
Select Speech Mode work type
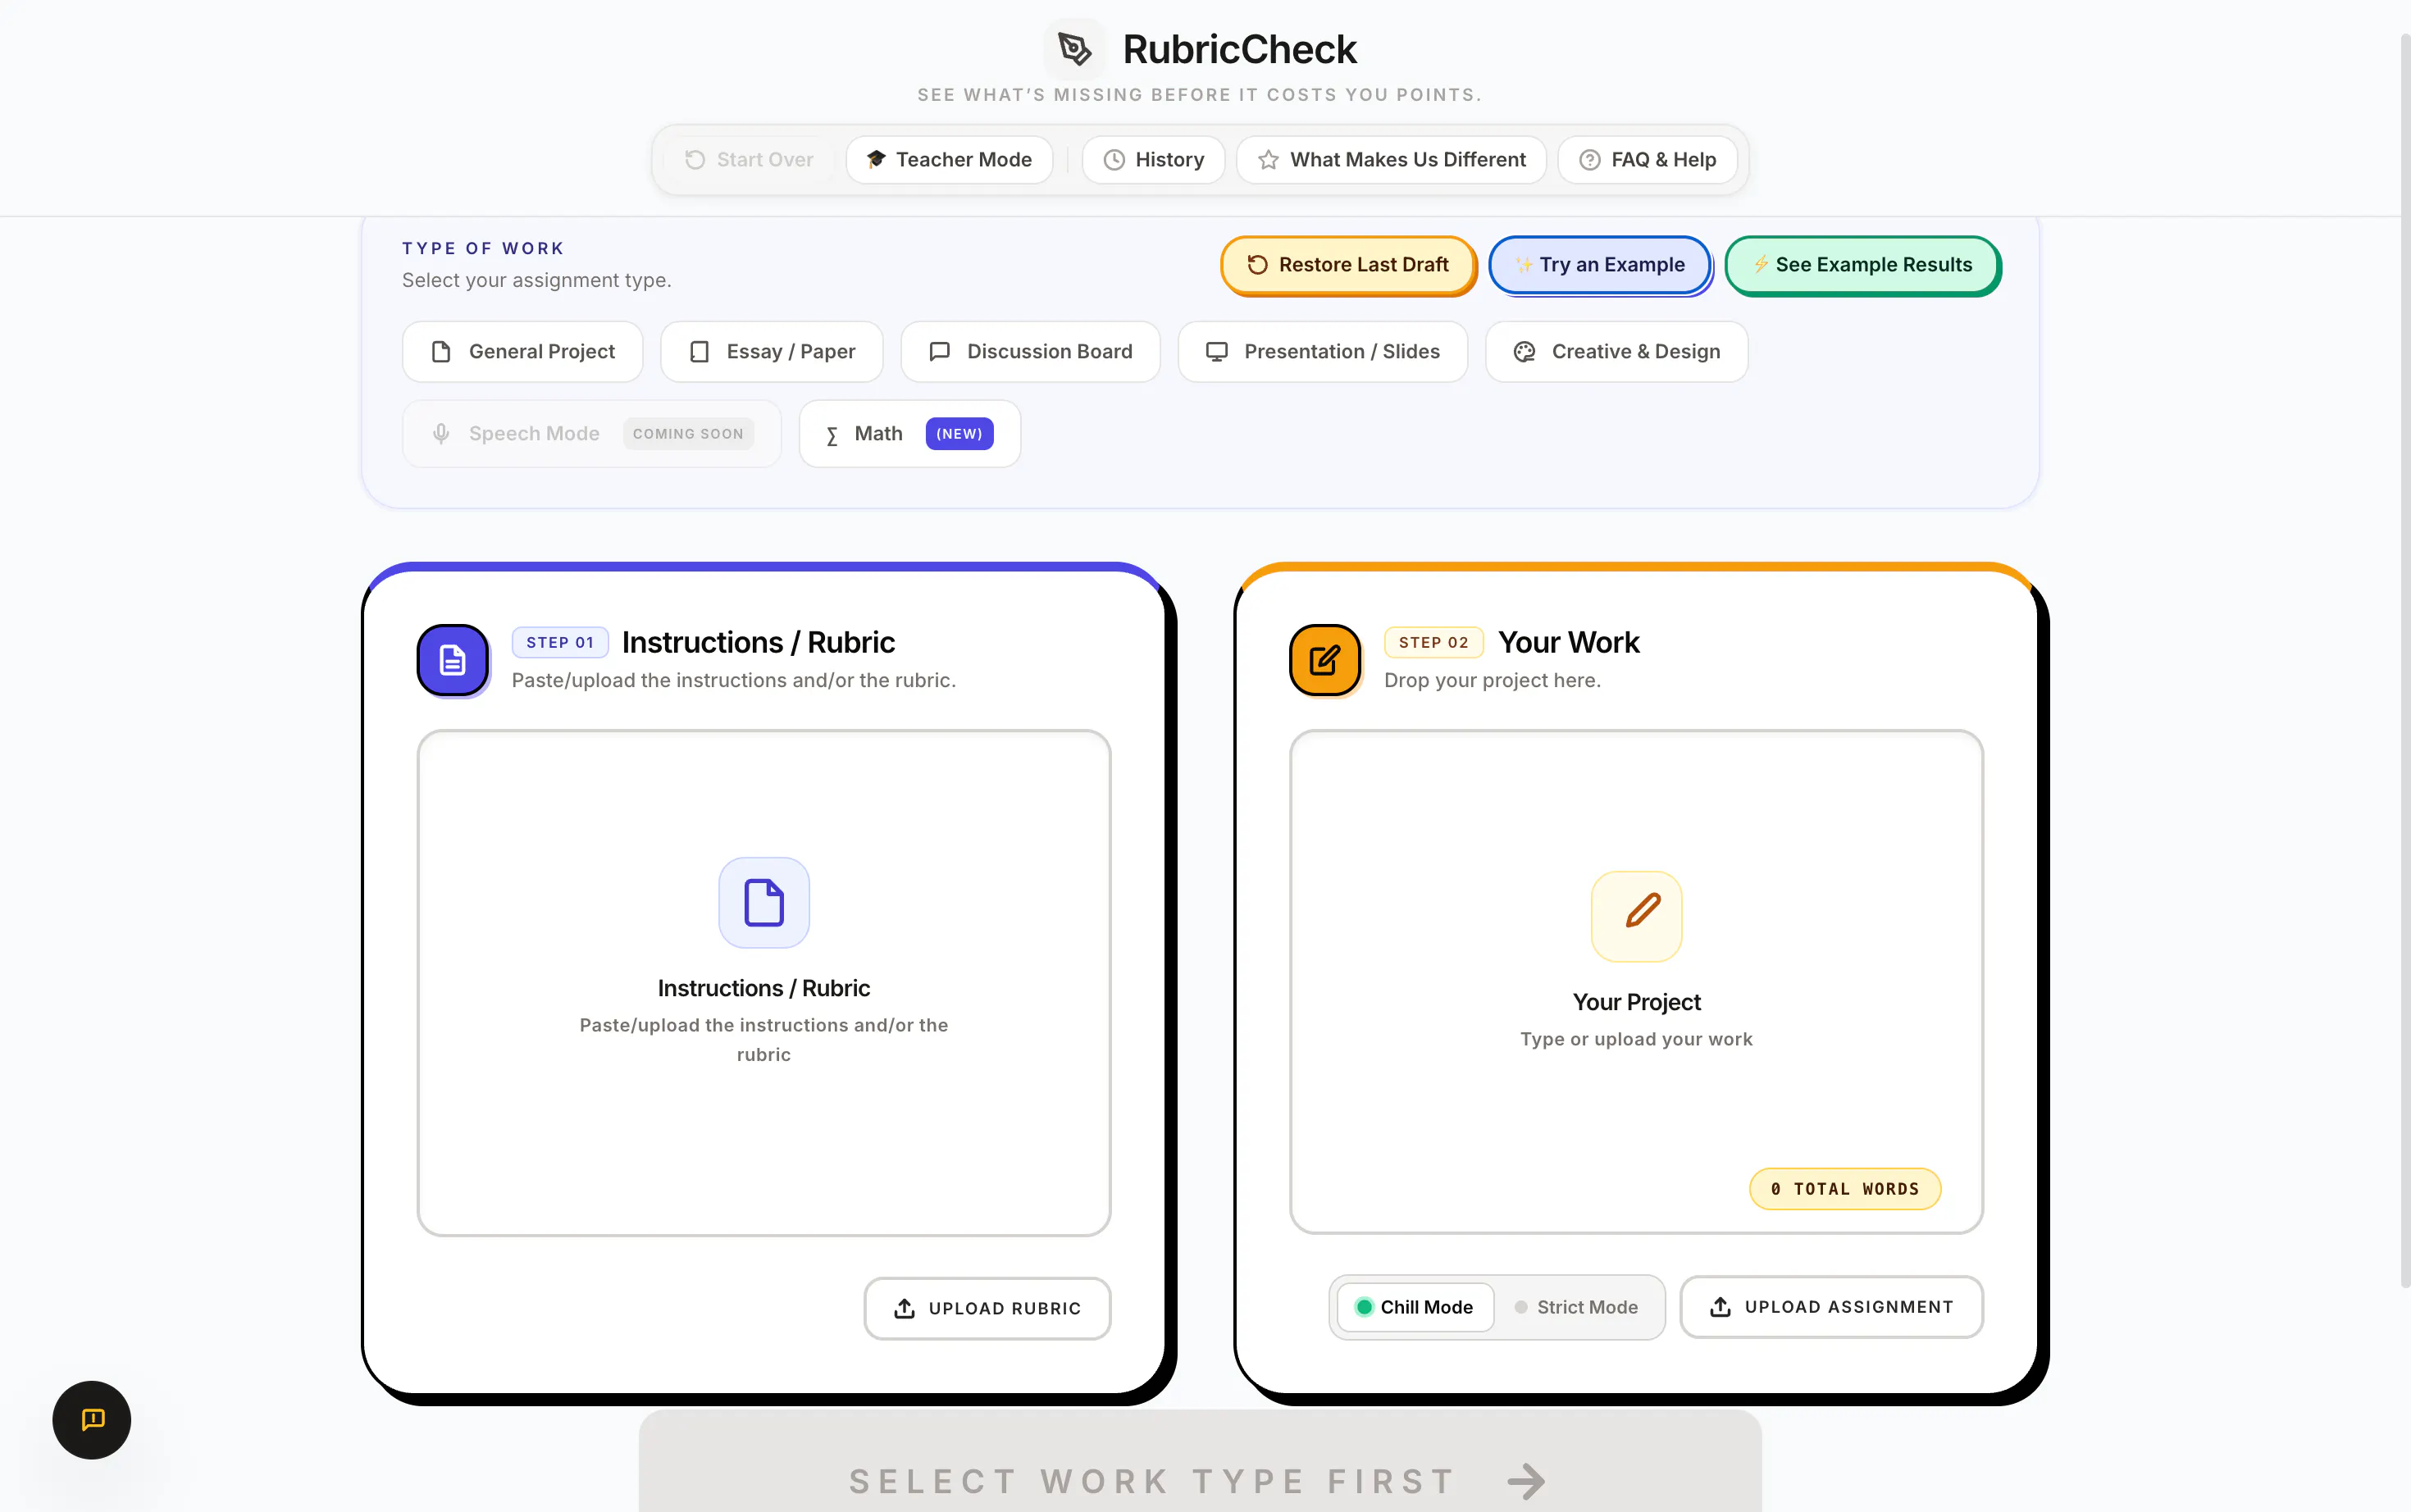pyautogui.click(x=591, y=434)
